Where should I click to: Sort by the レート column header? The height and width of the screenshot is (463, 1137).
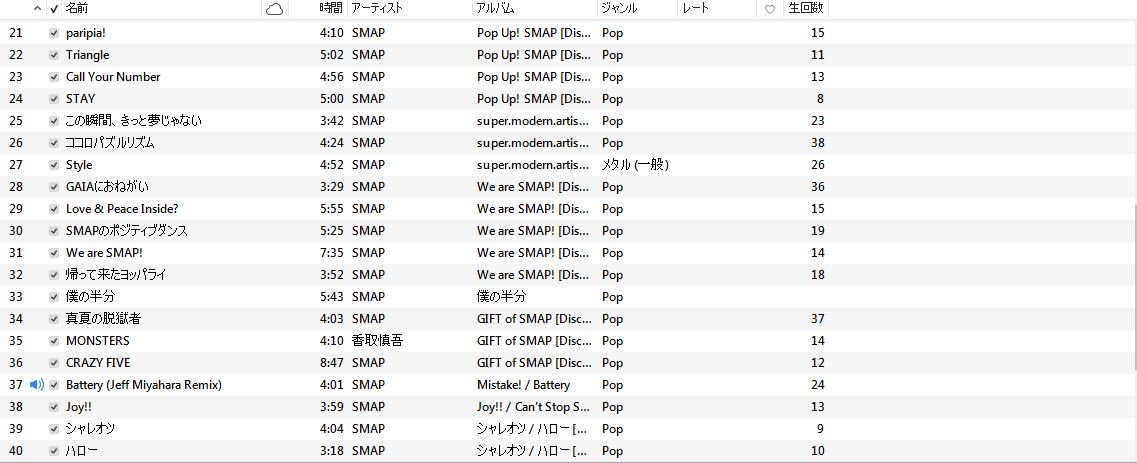(x=695, y=9)
